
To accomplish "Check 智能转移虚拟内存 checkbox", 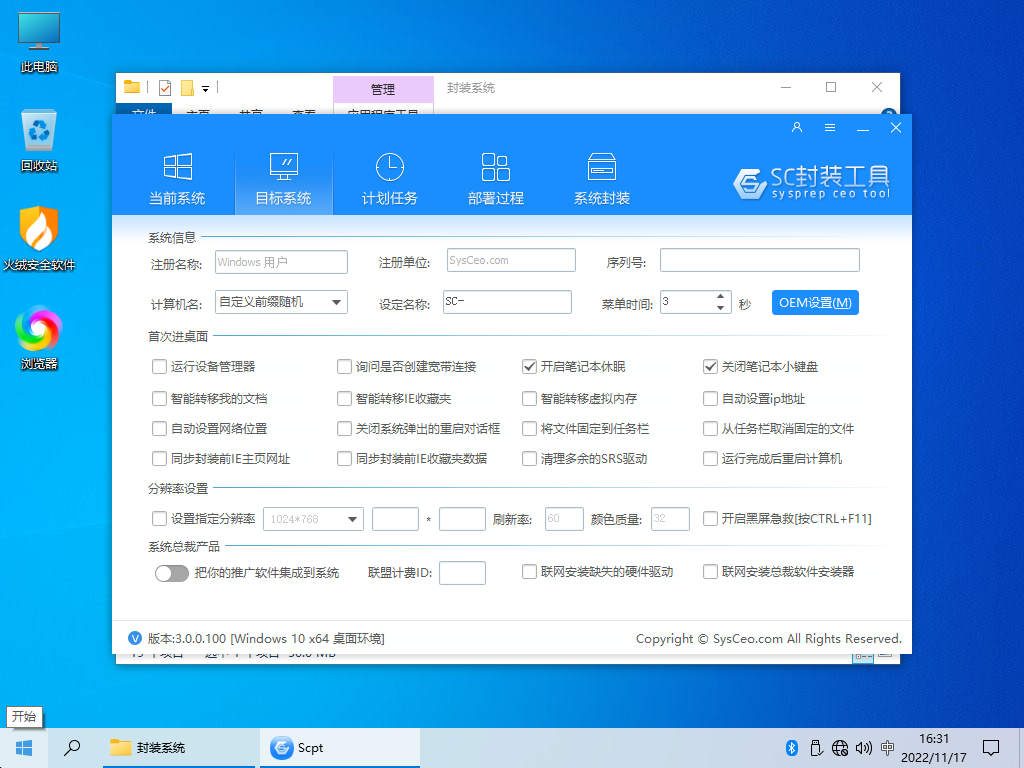I will click(x=529, y=398).
